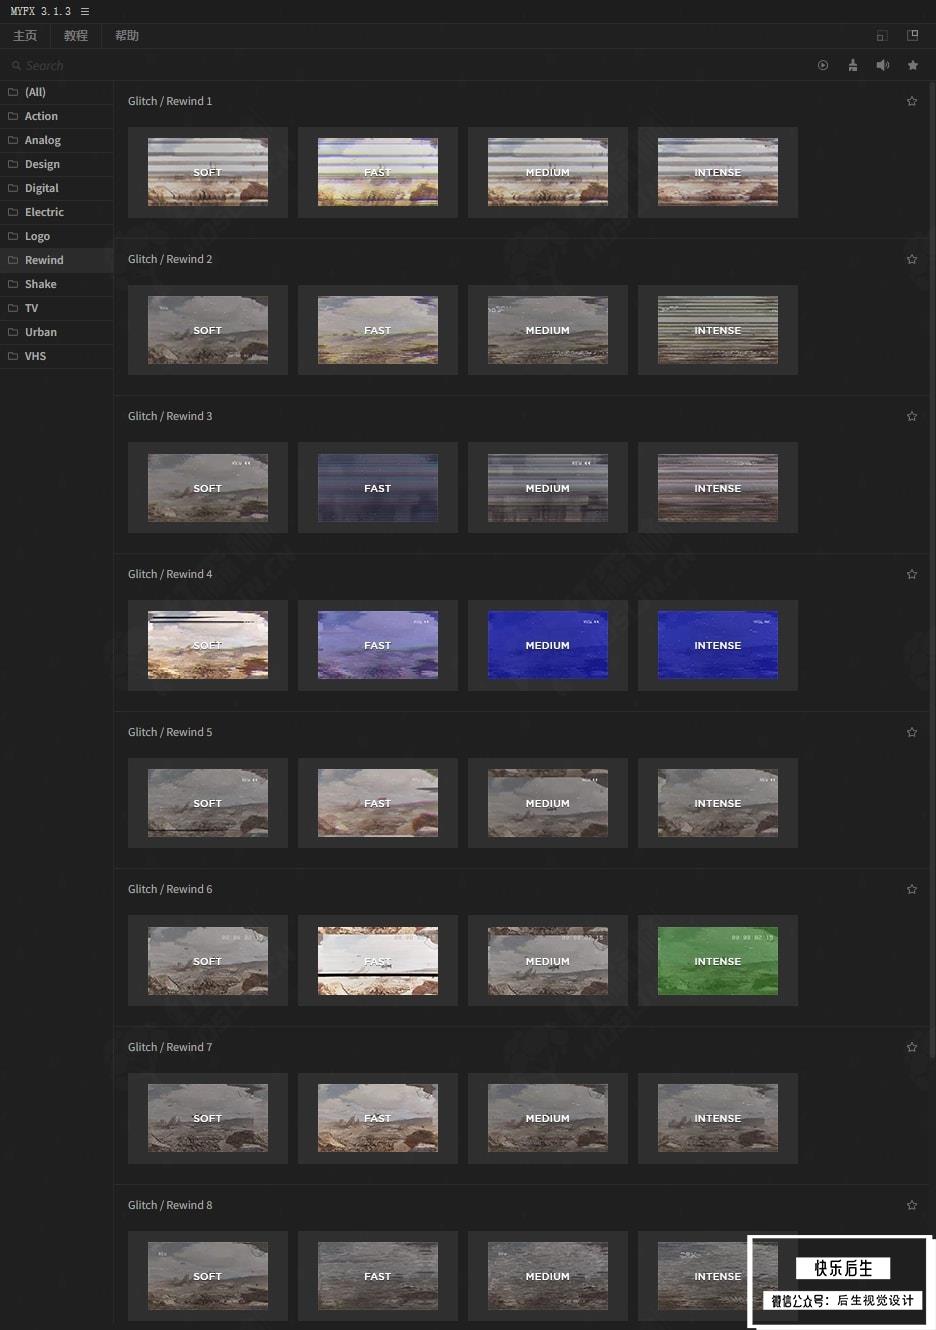
Task: Select the (All) category folder
Action: (56, 92)
